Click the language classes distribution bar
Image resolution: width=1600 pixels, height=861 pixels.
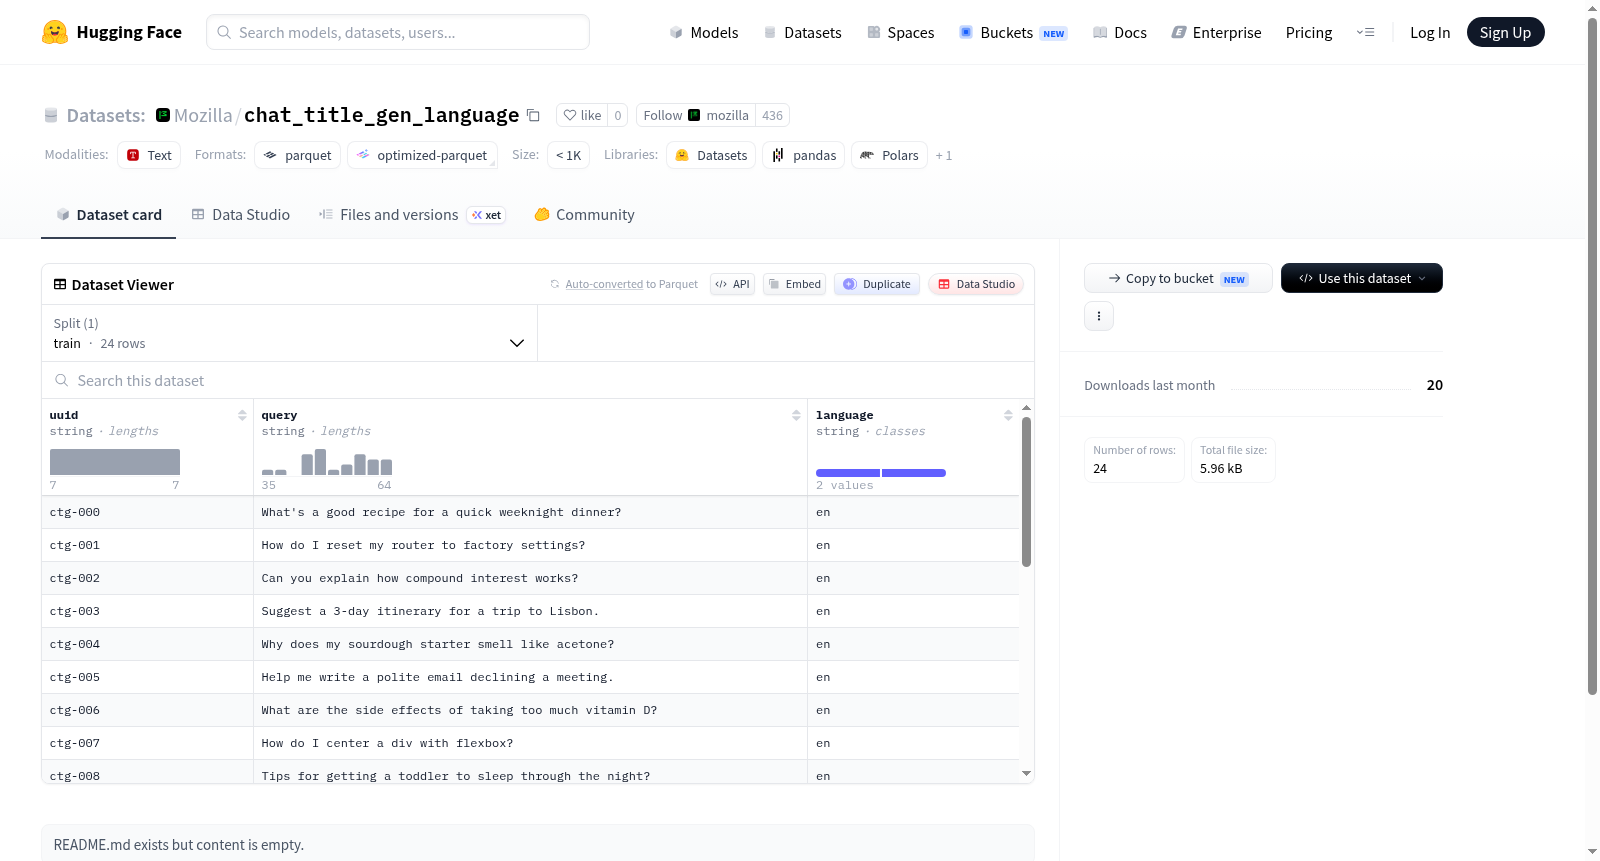click(881, 473)
